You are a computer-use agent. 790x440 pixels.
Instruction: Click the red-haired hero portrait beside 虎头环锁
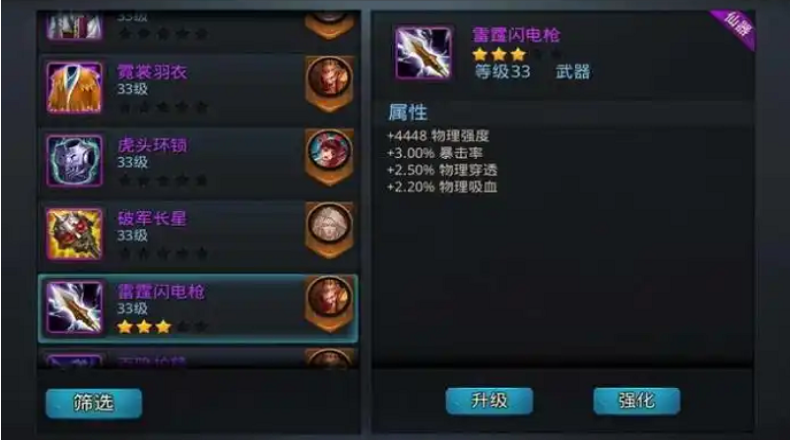[330, 152]
